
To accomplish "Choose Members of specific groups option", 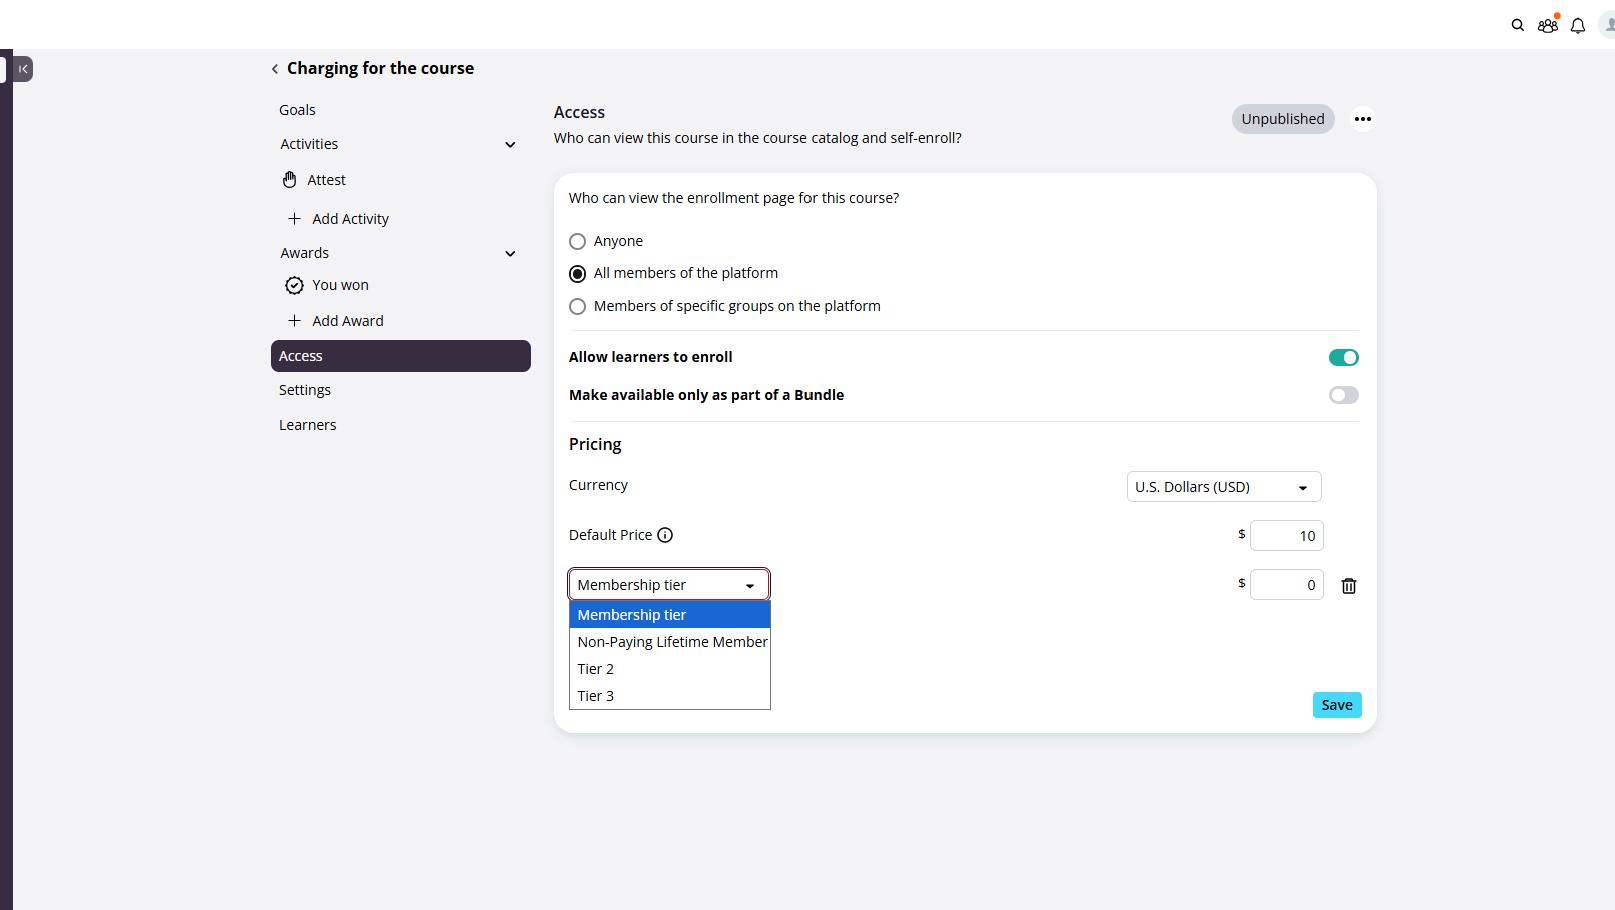I will click(577, 306).
